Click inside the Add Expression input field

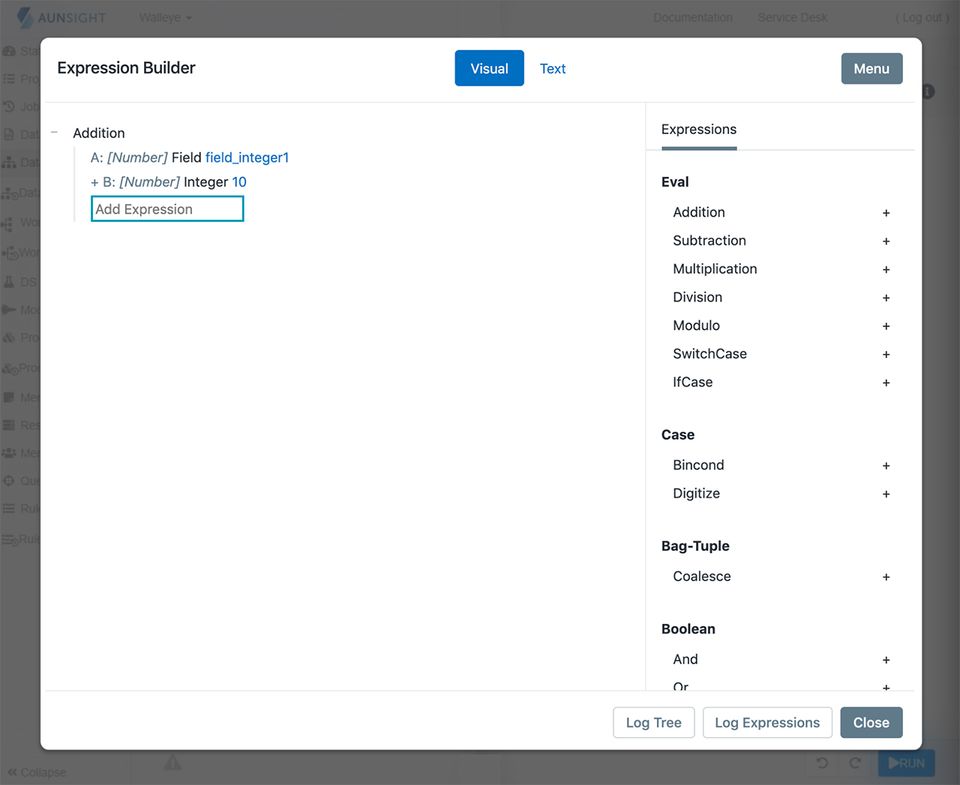click(166, 209)
